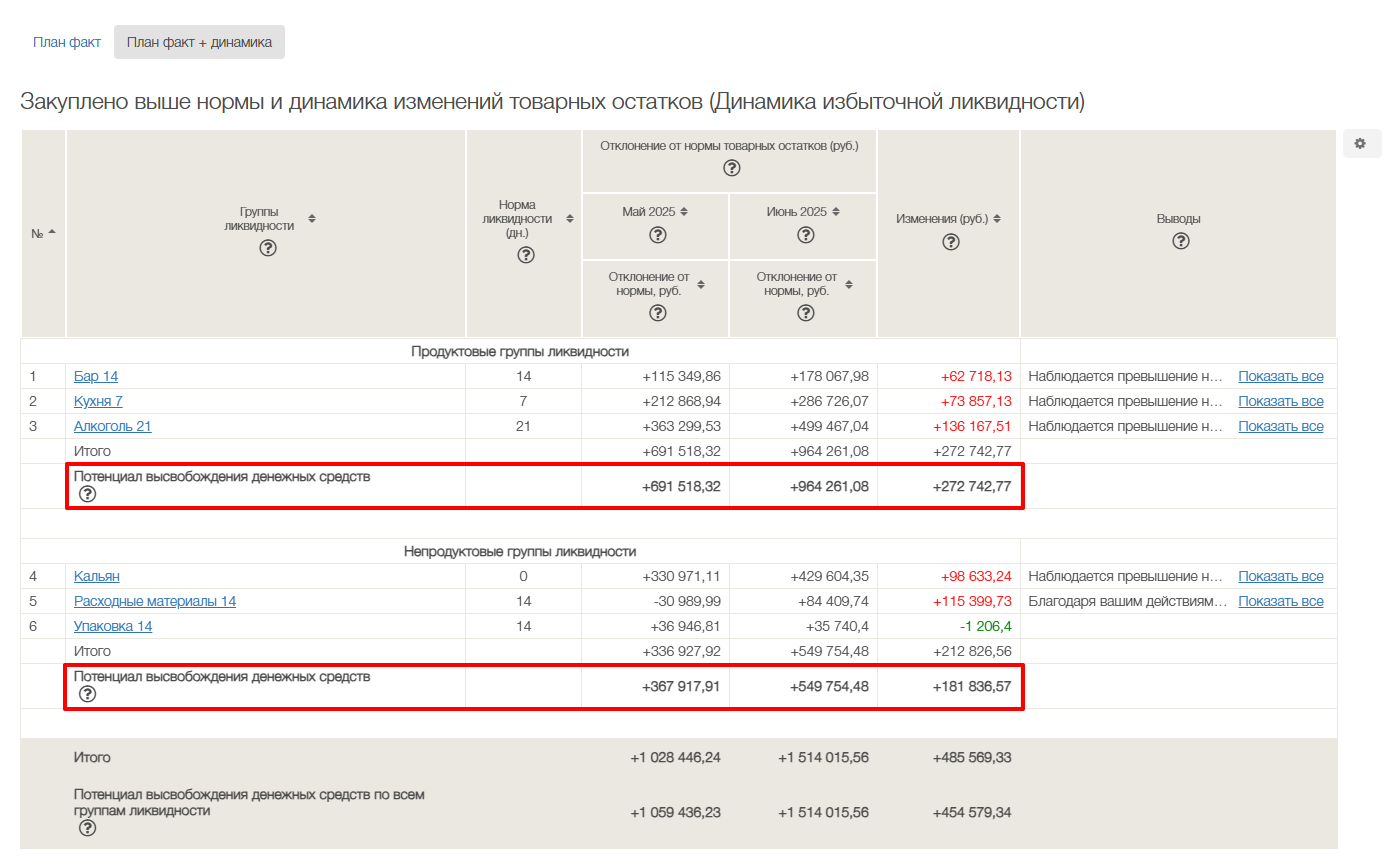
Task: Click help icon under Май 2025 header
Action: [x=657, y=235]
